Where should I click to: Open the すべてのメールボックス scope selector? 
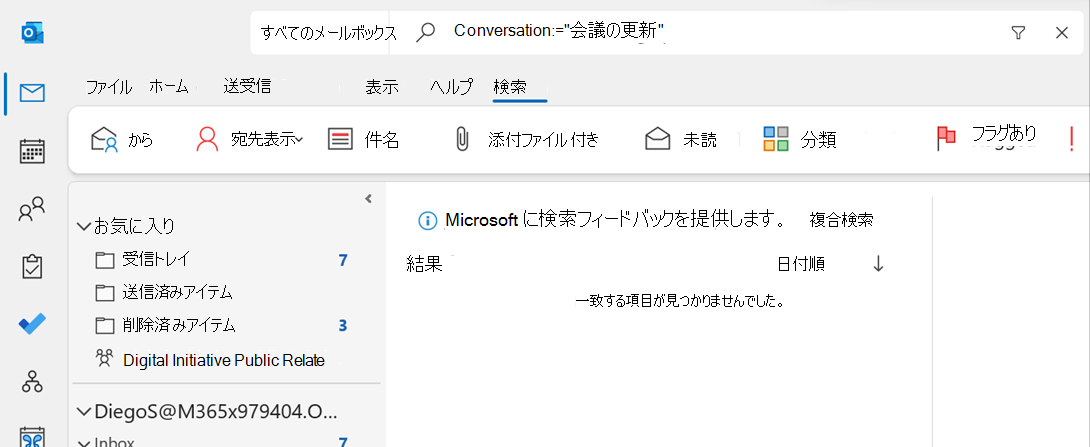[x=328, y=33]
